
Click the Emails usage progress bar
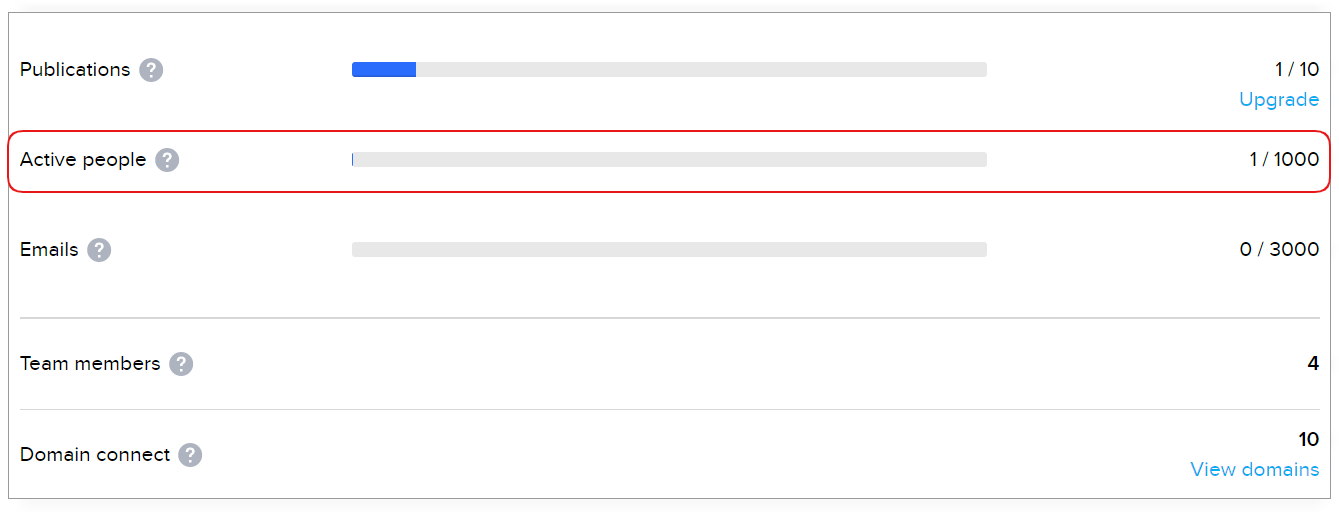tap(669, 250)
